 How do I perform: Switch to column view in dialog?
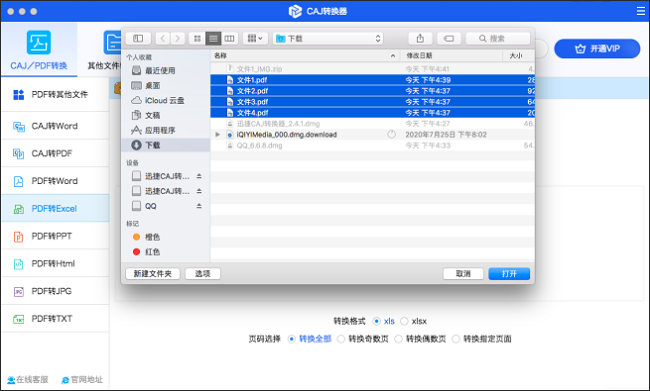pos(229,39)
